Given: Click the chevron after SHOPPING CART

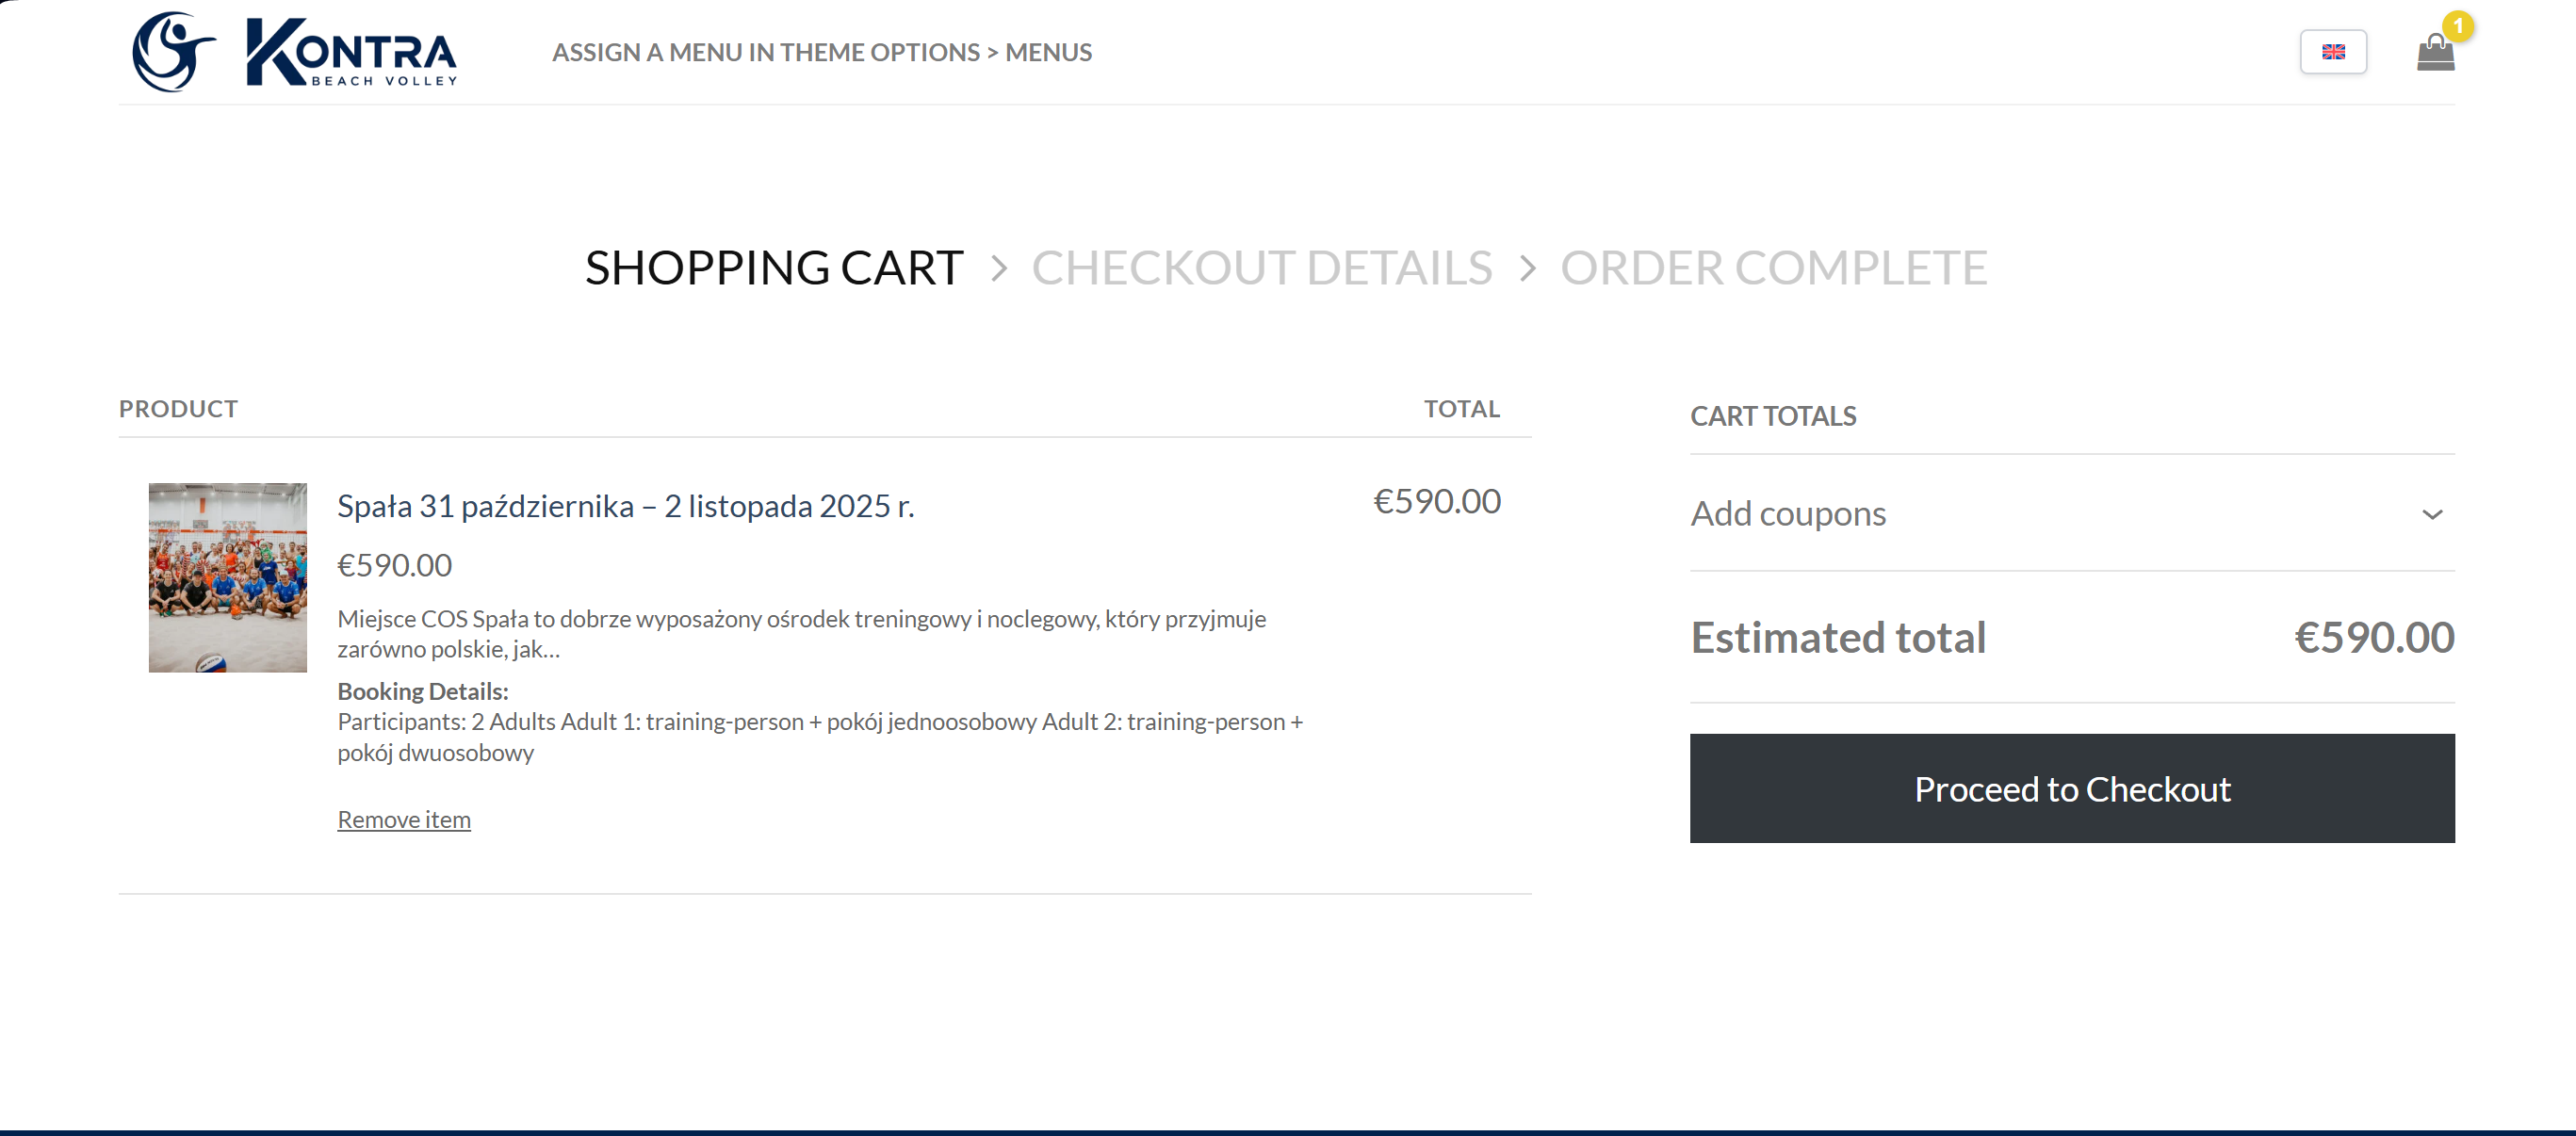Looking at the screenshot, I should click(998, 268).
